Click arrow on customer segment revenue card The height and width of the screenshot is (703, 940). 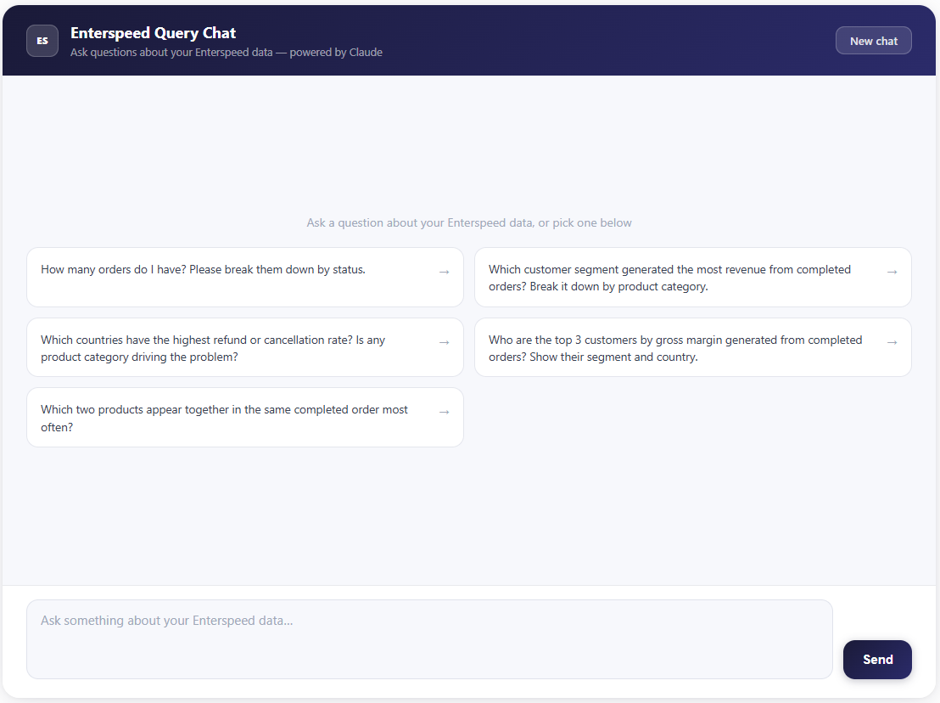(892, 272)
